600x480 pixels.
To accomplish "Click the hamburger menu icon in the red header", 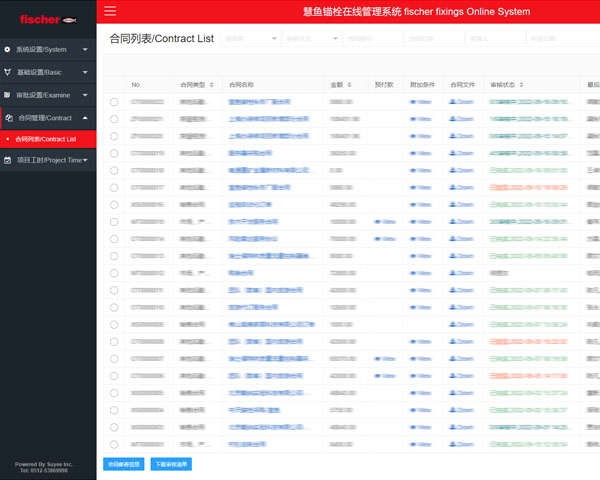I will click(110, 11).
